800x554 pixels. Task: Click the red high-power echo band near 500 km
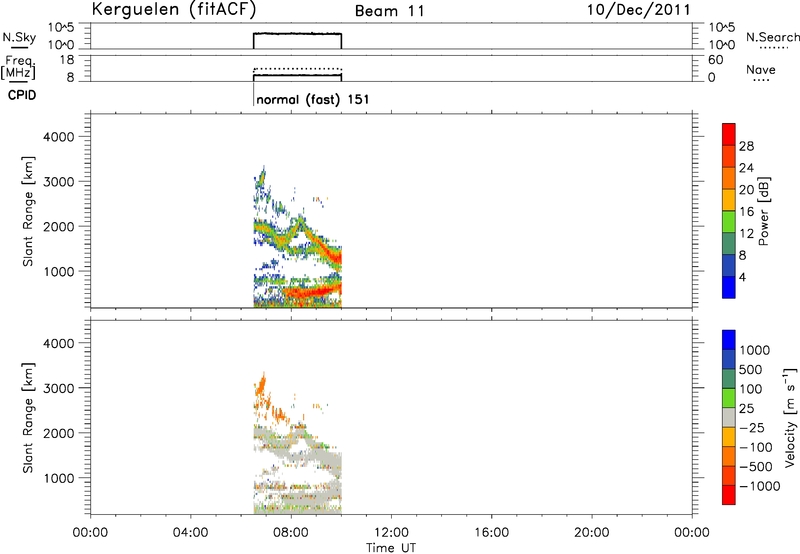tap(311, 292)
